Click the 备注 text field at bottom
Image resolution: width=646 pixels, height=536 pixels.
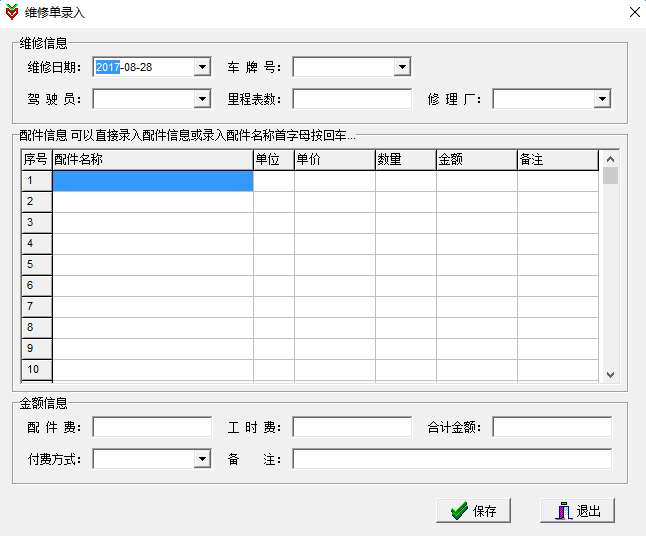(452, 459)
